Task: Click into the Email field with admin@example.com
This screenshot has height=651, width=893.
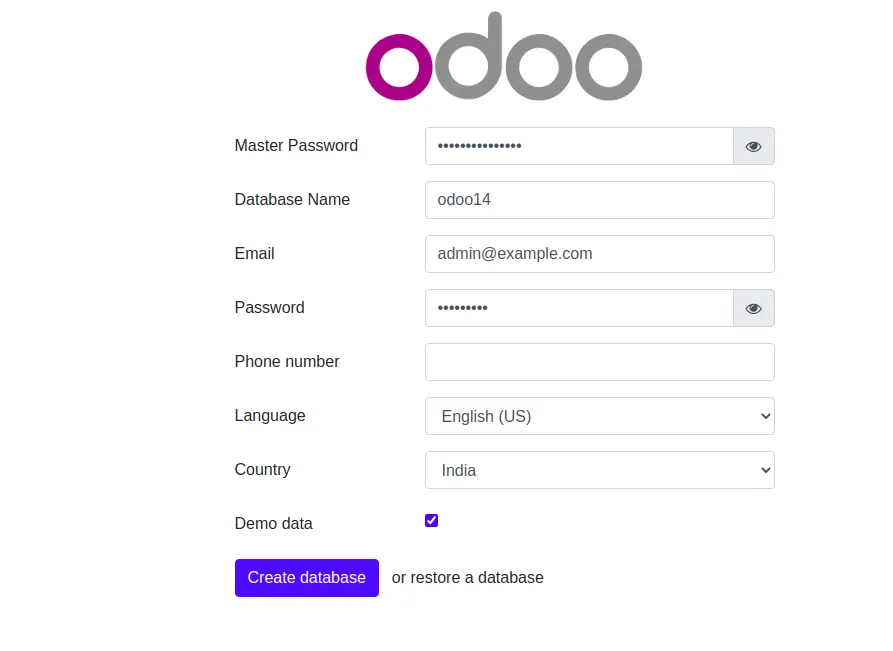Action: tap(600, 254)
